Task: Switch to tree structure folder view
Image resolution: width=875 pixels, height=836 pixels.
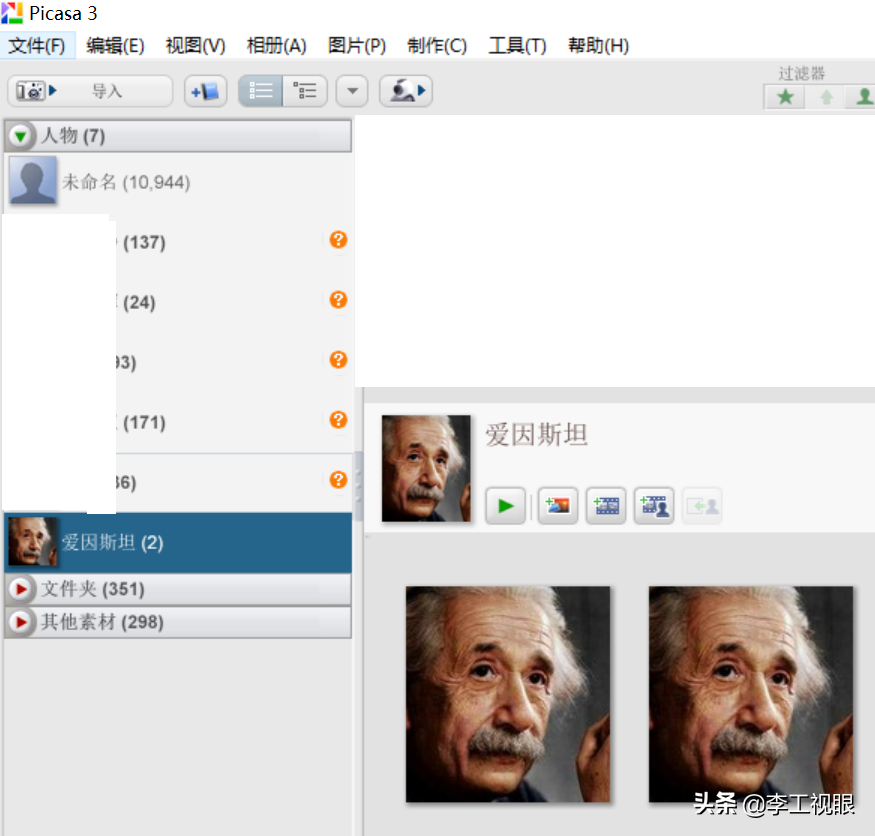Action: click(305, 91)
